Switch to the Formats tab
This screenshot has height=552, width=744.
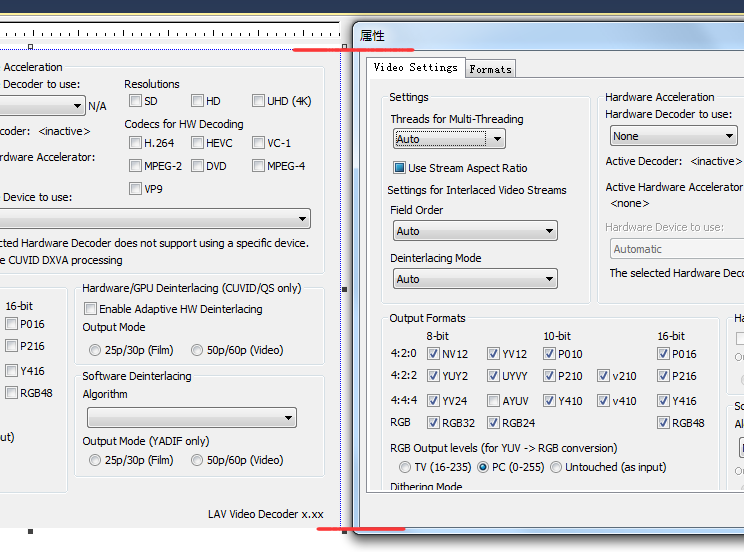click(490, 69)
